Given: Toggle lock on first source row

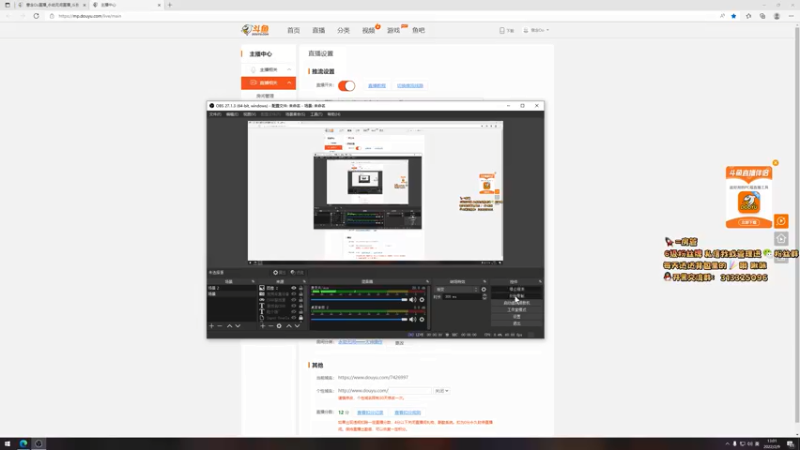Looking at the screenshot, I should point(301,288).
